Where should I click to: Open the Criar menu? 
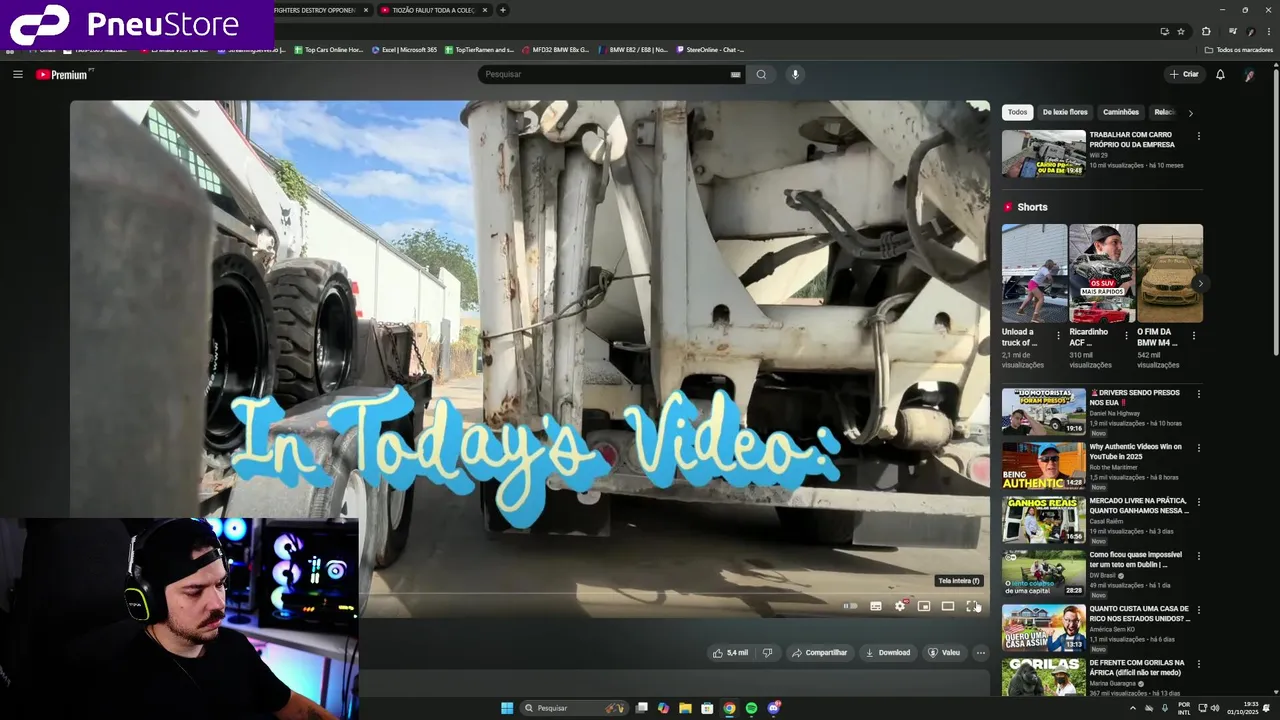click(1184, 74)
